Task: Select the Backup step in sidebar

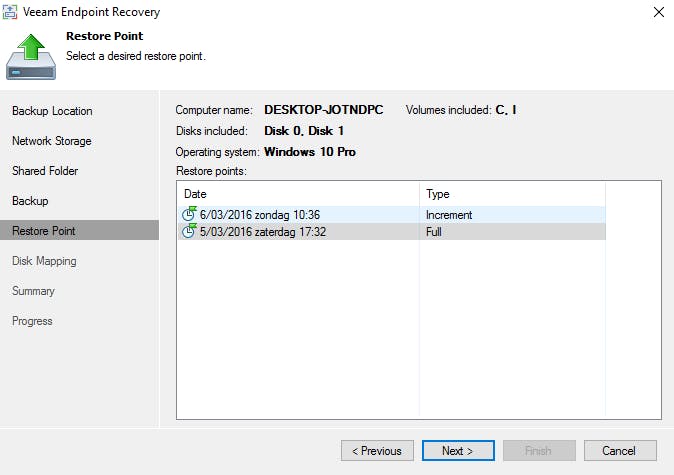Action: click(x=30, y=201)
